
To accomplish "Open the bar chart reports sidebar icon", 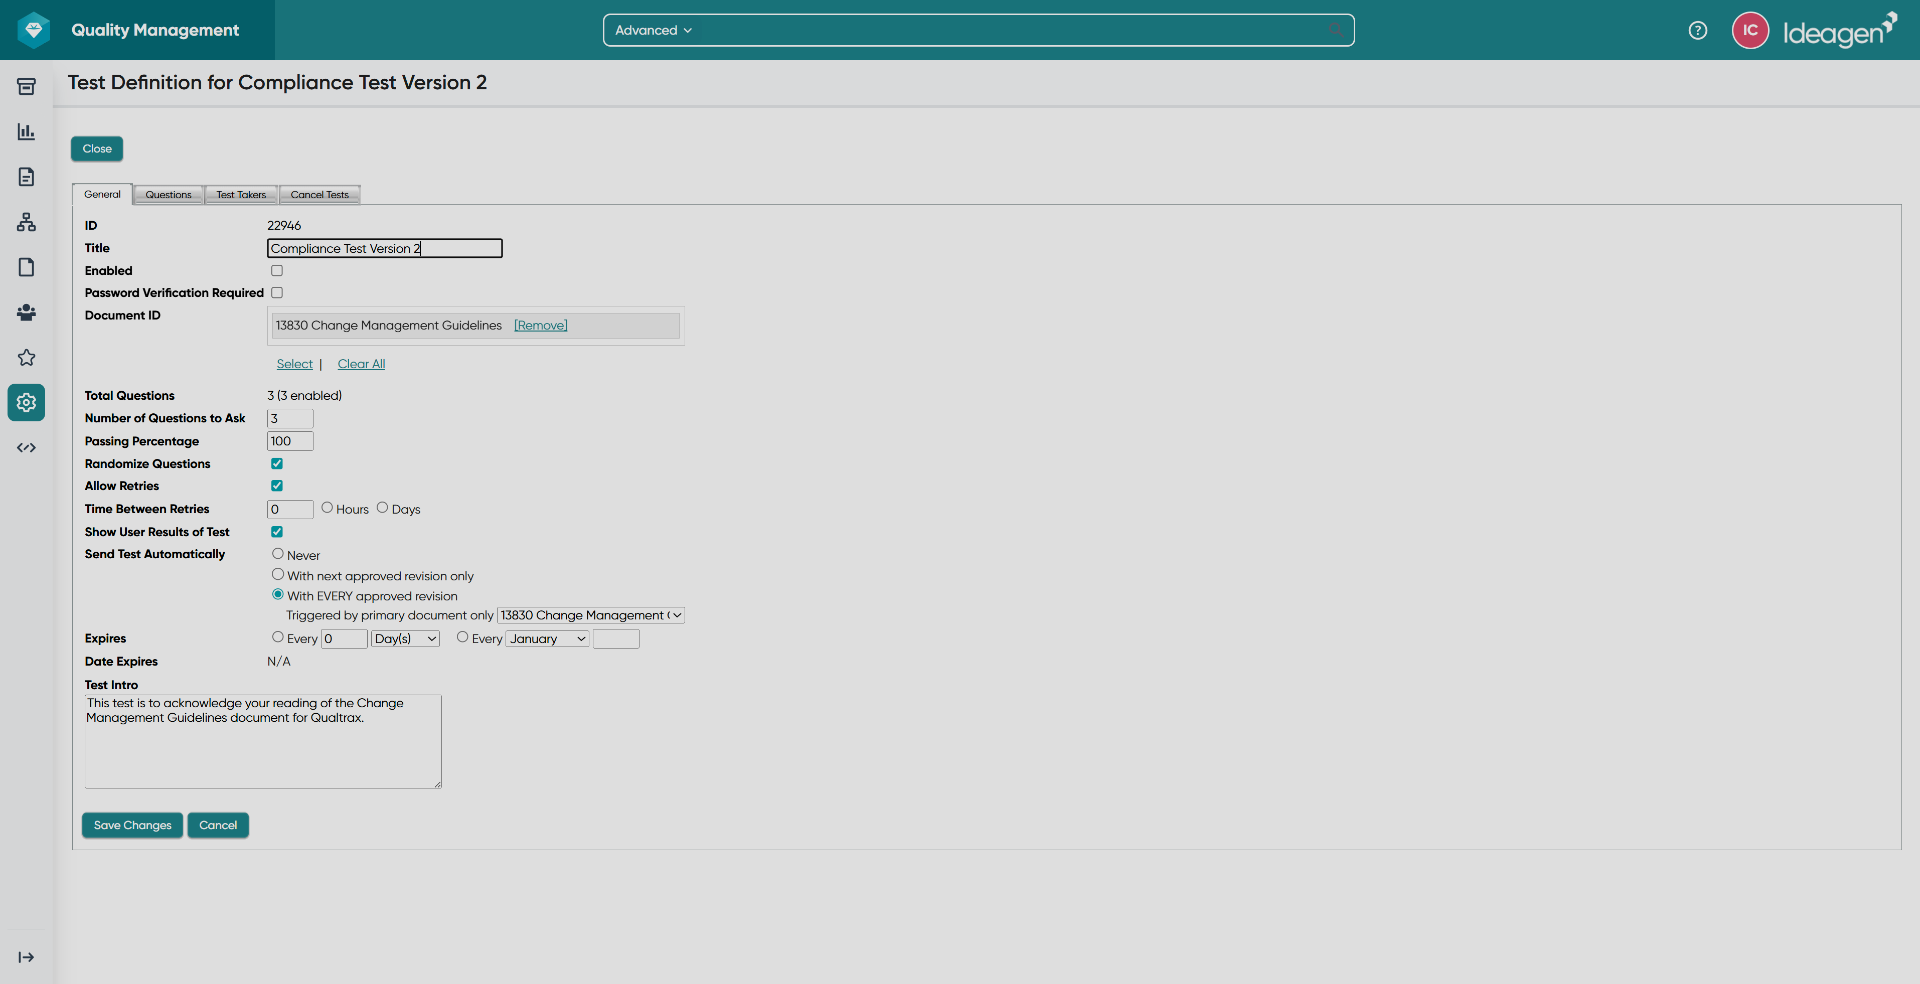I will [27, 132].
